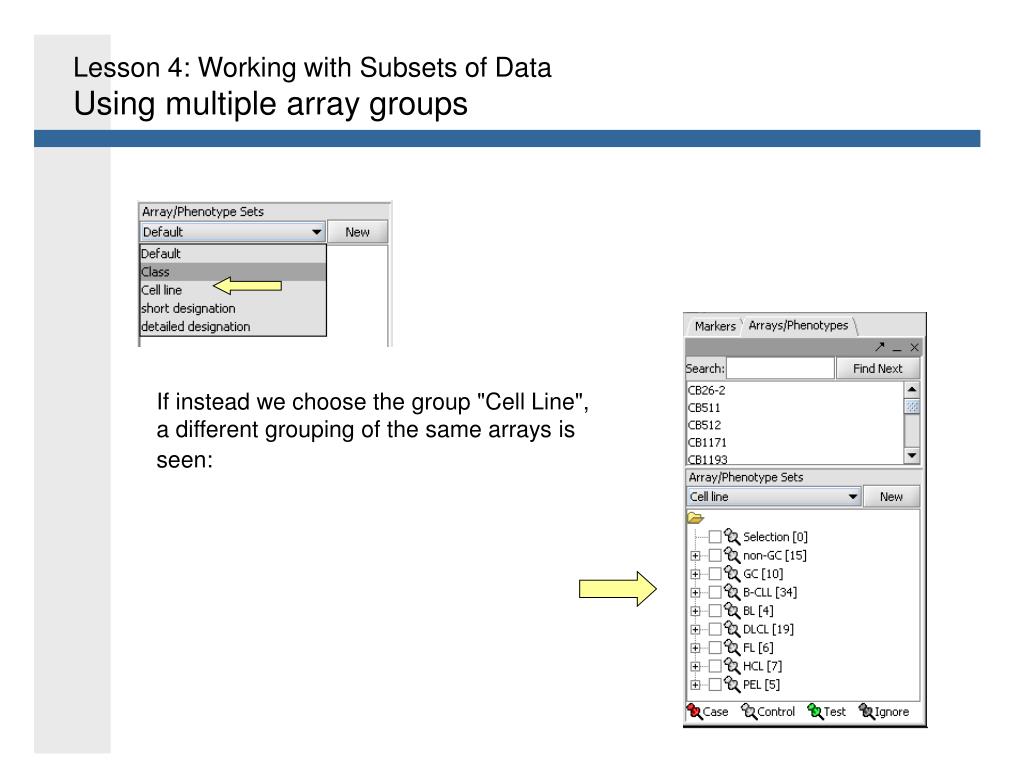Screen dimensions: 1023x780
Task: Select the B-CLL [34] set label
Action: pos(770,592)
